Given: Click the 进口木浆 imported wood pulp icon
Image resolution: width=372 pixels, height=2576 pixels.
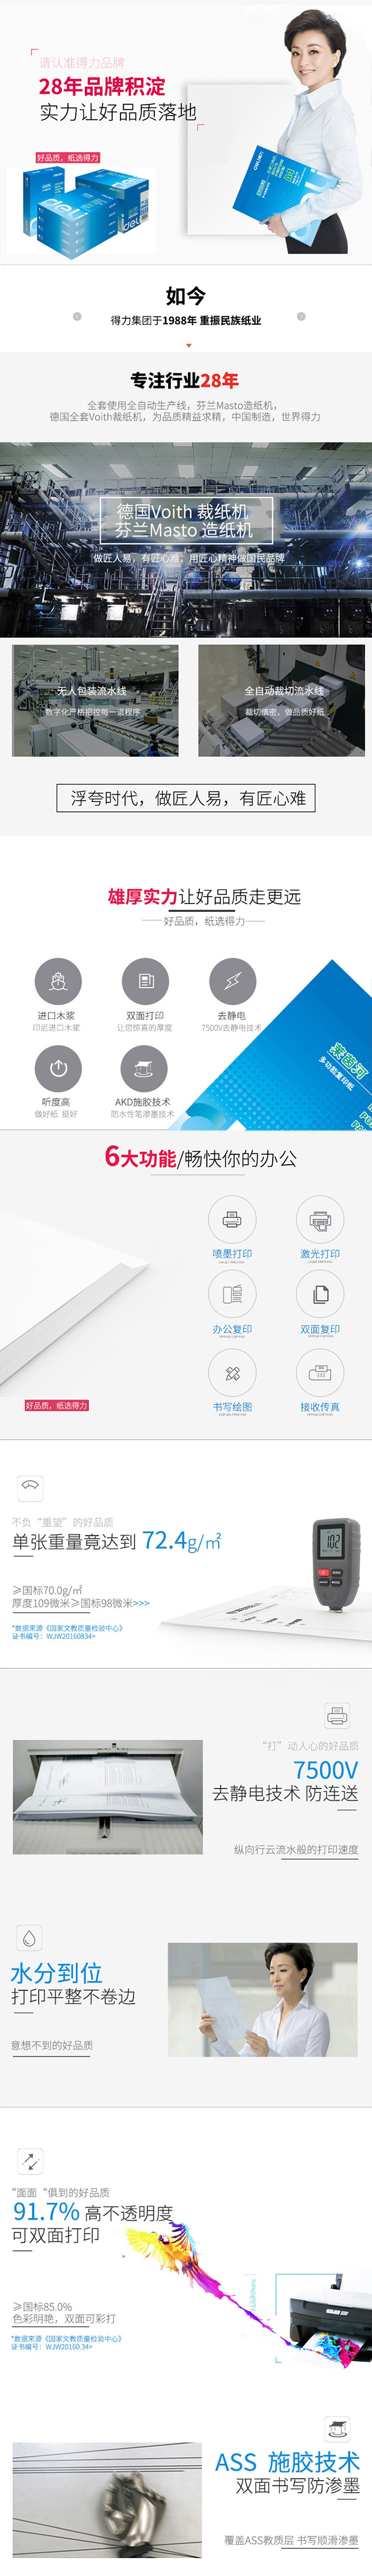Looking at the screenshot, I should pyautogui.click(x=58, y=981).
